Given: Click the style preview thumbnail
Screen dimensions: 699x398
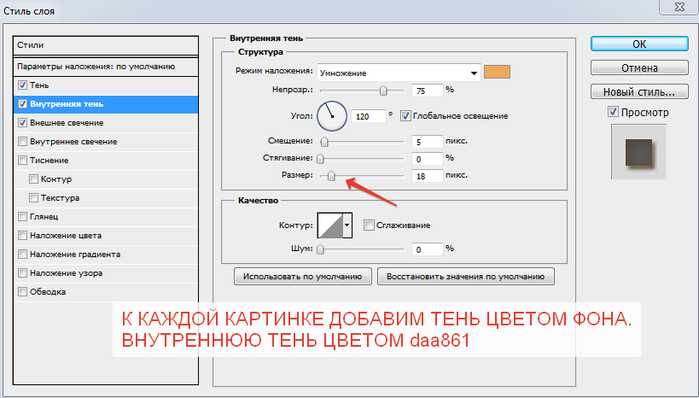Looking at the screenshot, I should [638, 152].
